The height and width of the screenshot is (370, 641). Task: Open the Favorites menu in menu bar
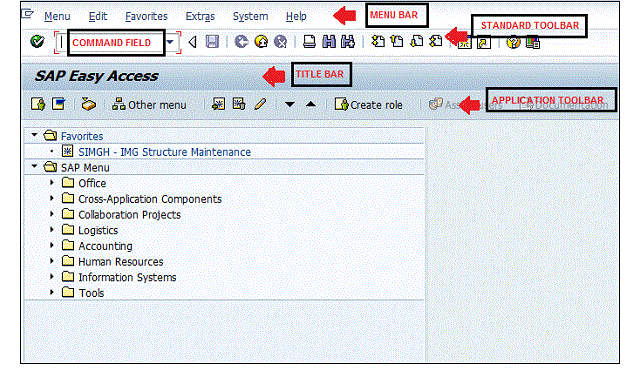point(146,16)
